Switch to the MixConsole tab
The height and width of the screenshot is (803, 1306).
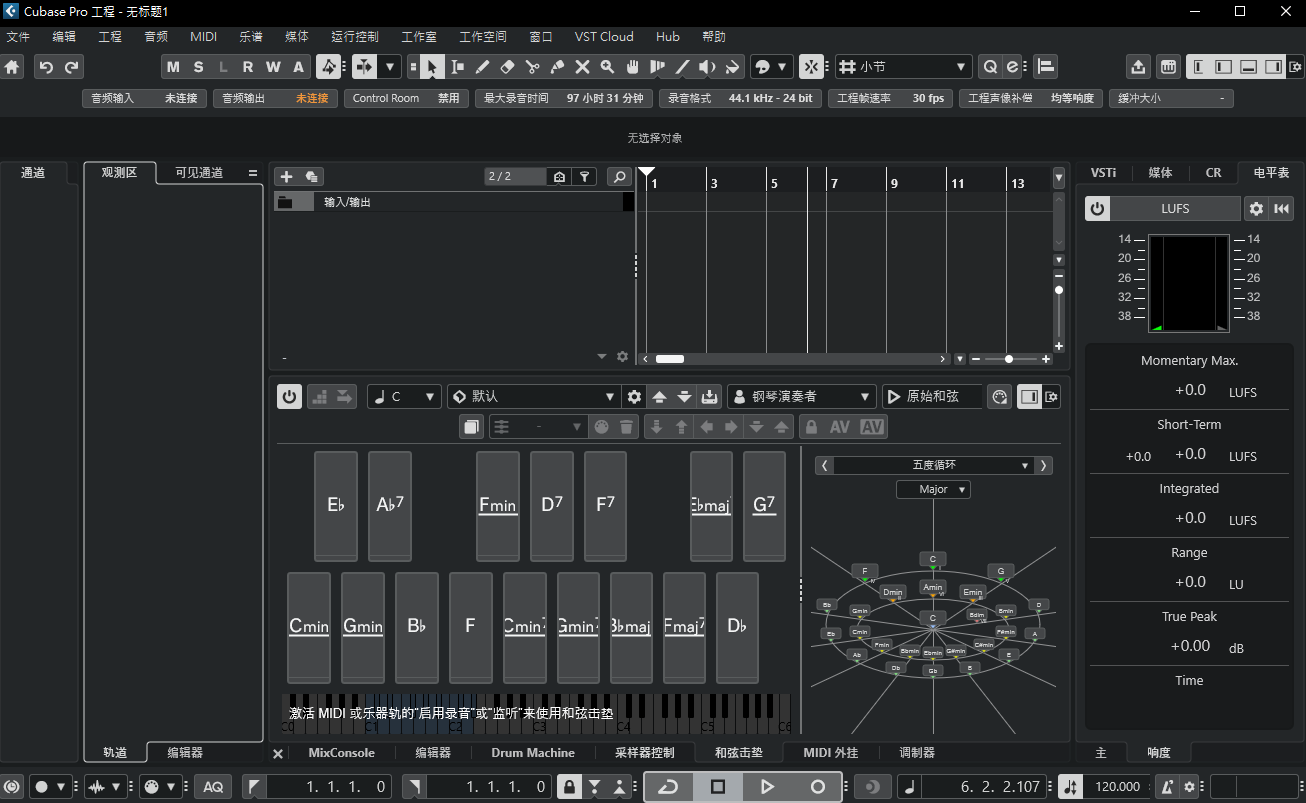[341, 753]
